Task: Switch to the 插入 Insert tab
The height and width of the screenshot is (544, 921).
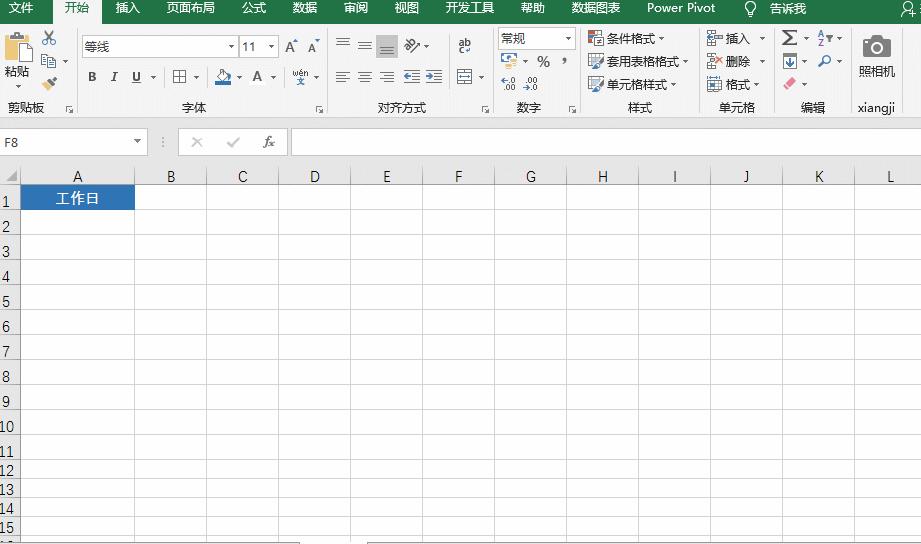Action: pyautogui.click(x=127, y=8)
